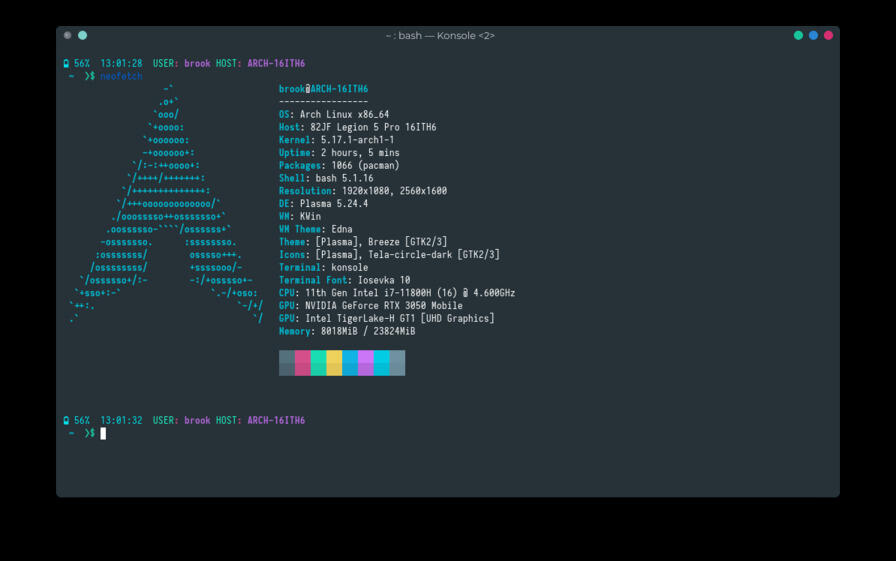Click the 'WM Theme: Edna' line
The height and width of the screenshot is (561, 896).
[315, 229]
